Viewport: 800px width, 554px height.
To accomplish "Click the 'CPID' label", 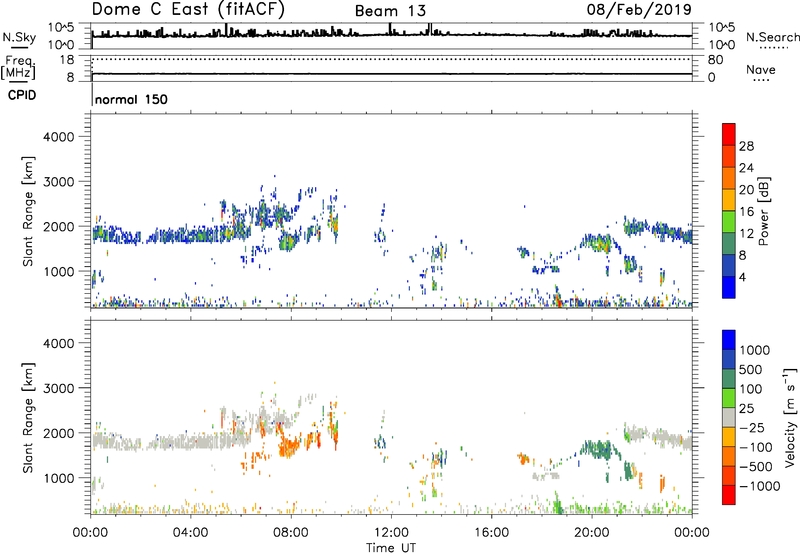I will (x=22, y=95).
